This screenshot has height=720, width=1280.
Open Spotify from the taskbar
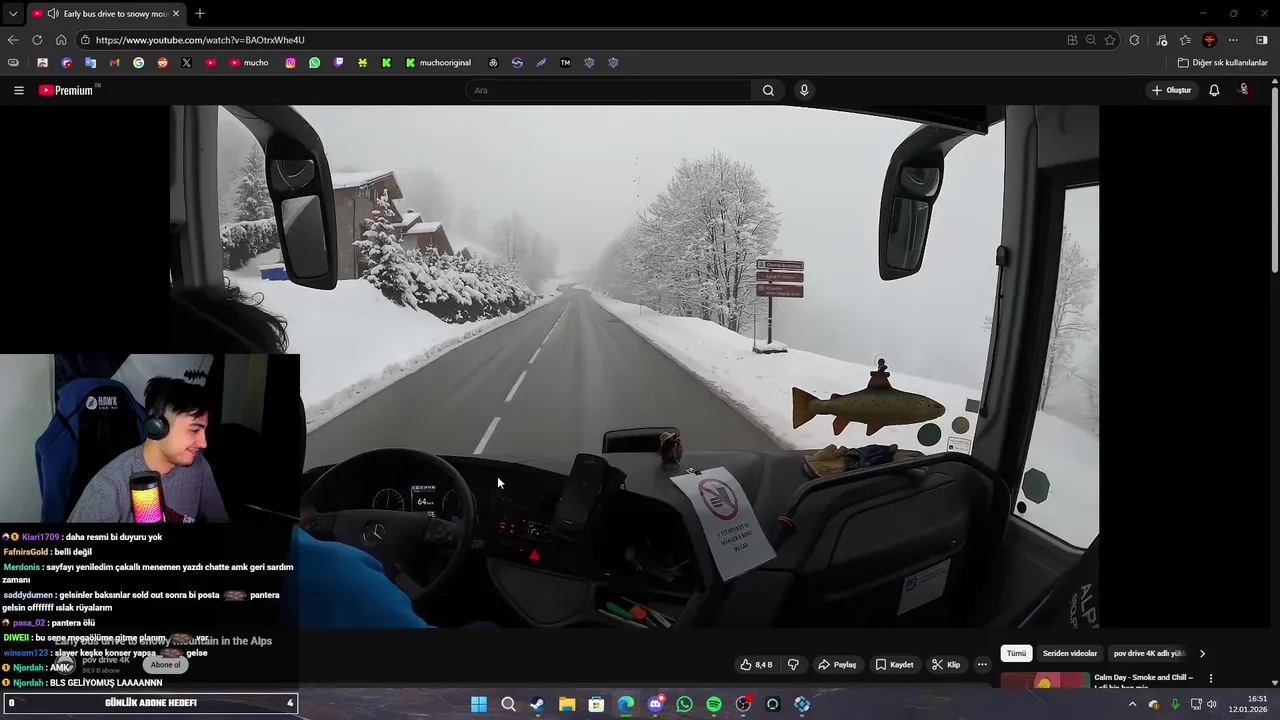pos(714,704)
